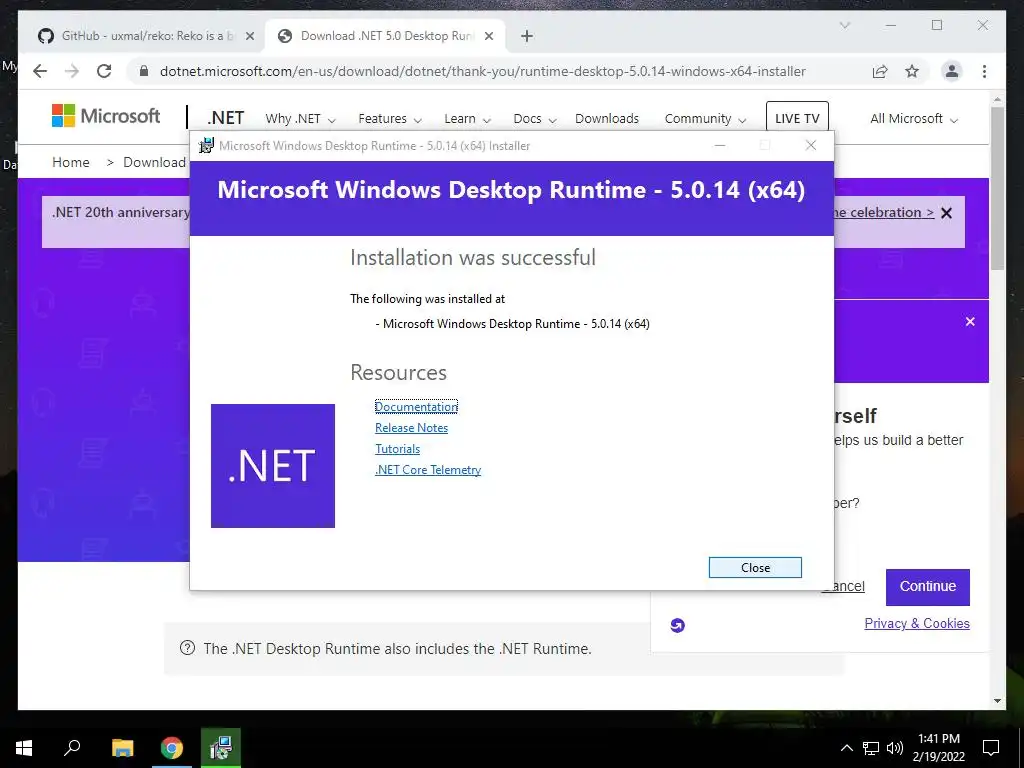Open the Windows Start menu
1024x768 pixels.
24,748
